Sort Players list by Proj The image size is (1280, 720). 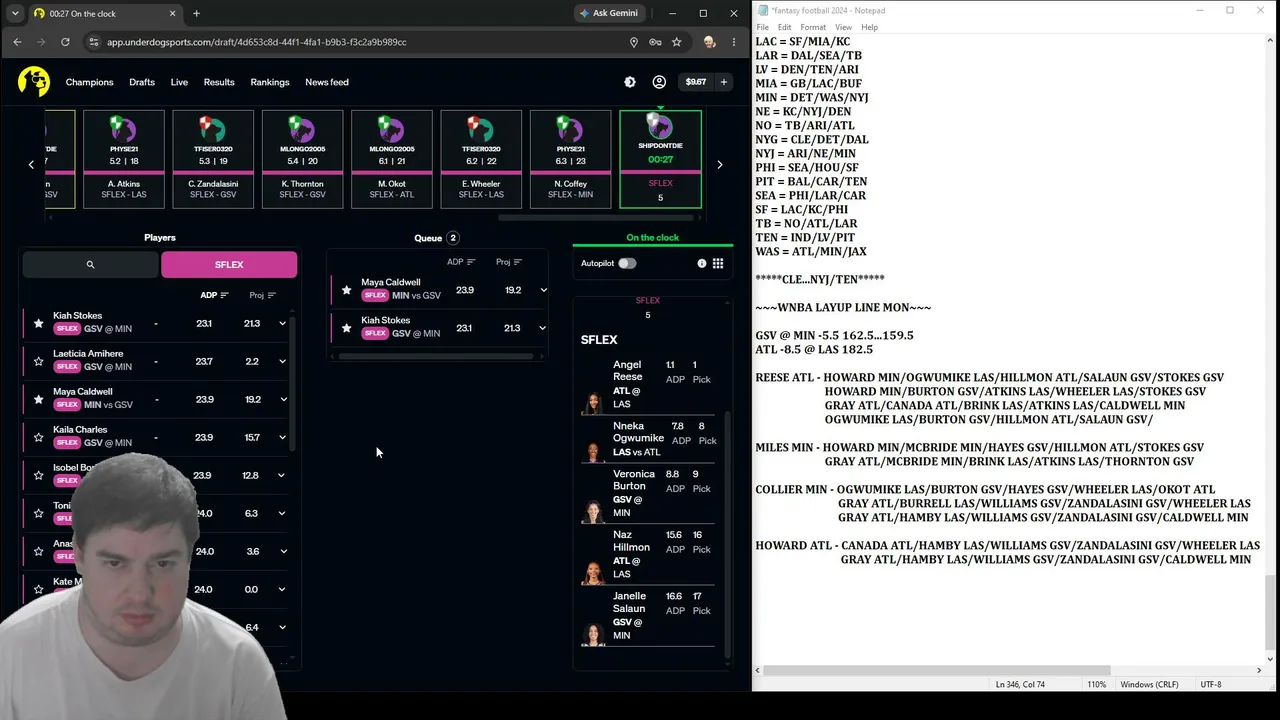click(262, 295)
